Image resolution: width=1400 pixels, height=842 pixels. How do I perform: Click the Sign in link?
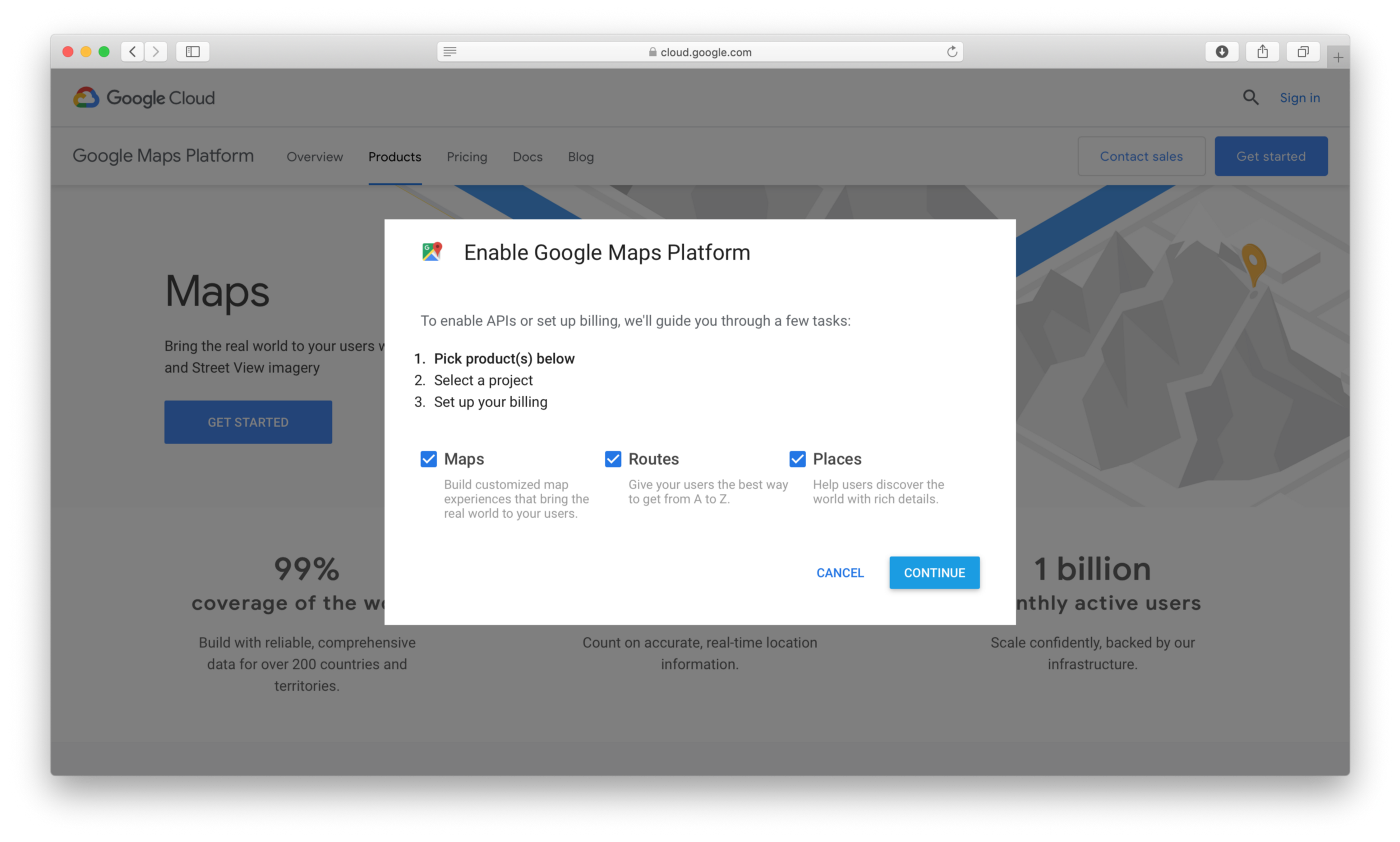pyautogui.click(x=1299, y=97)
